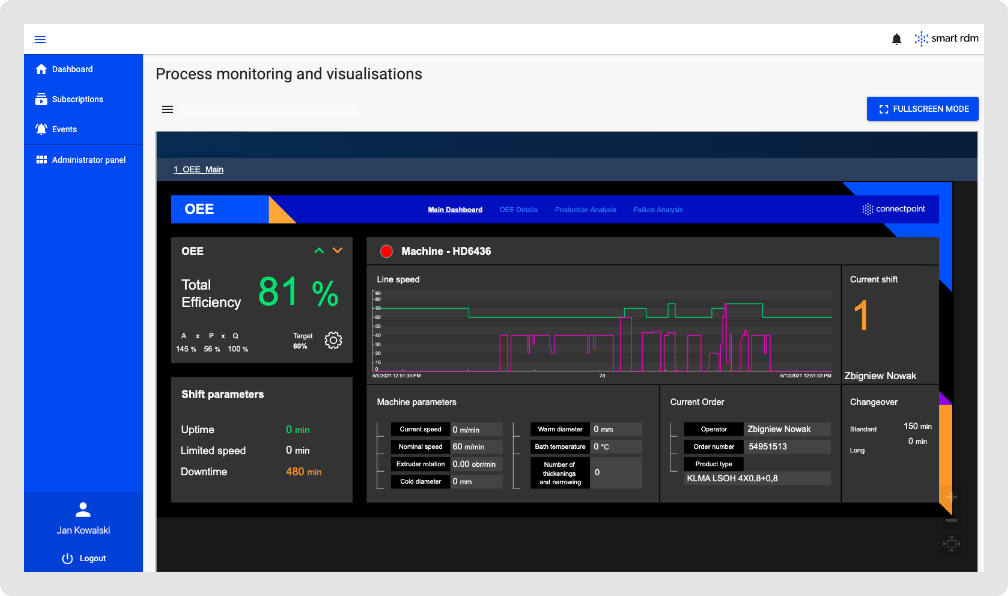
Task: Click the Subscriptions icon in sidebar
Action: point(41,99)
